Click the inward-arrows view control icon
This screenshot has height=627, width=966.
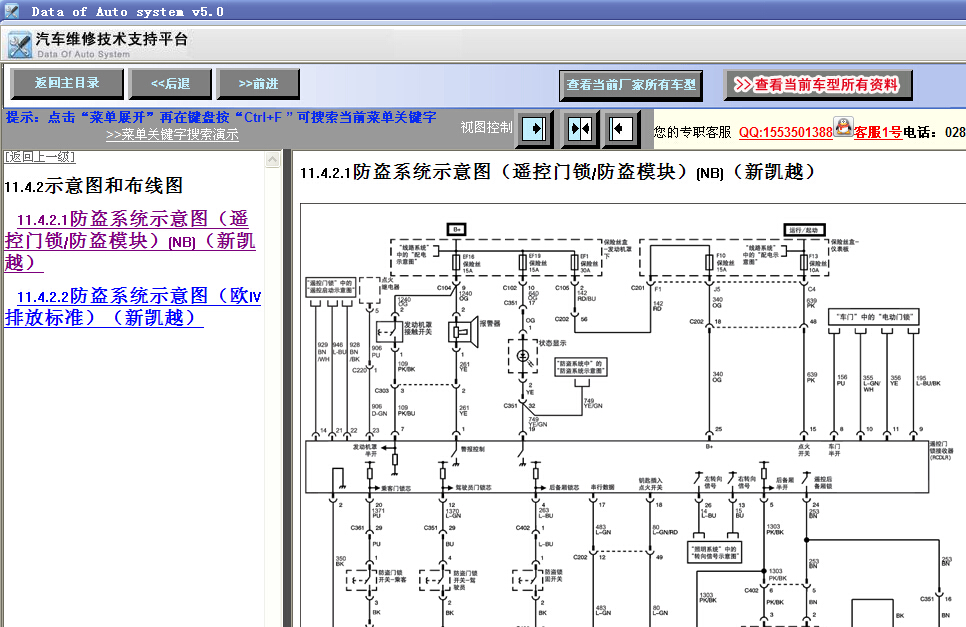coord(580,129)
